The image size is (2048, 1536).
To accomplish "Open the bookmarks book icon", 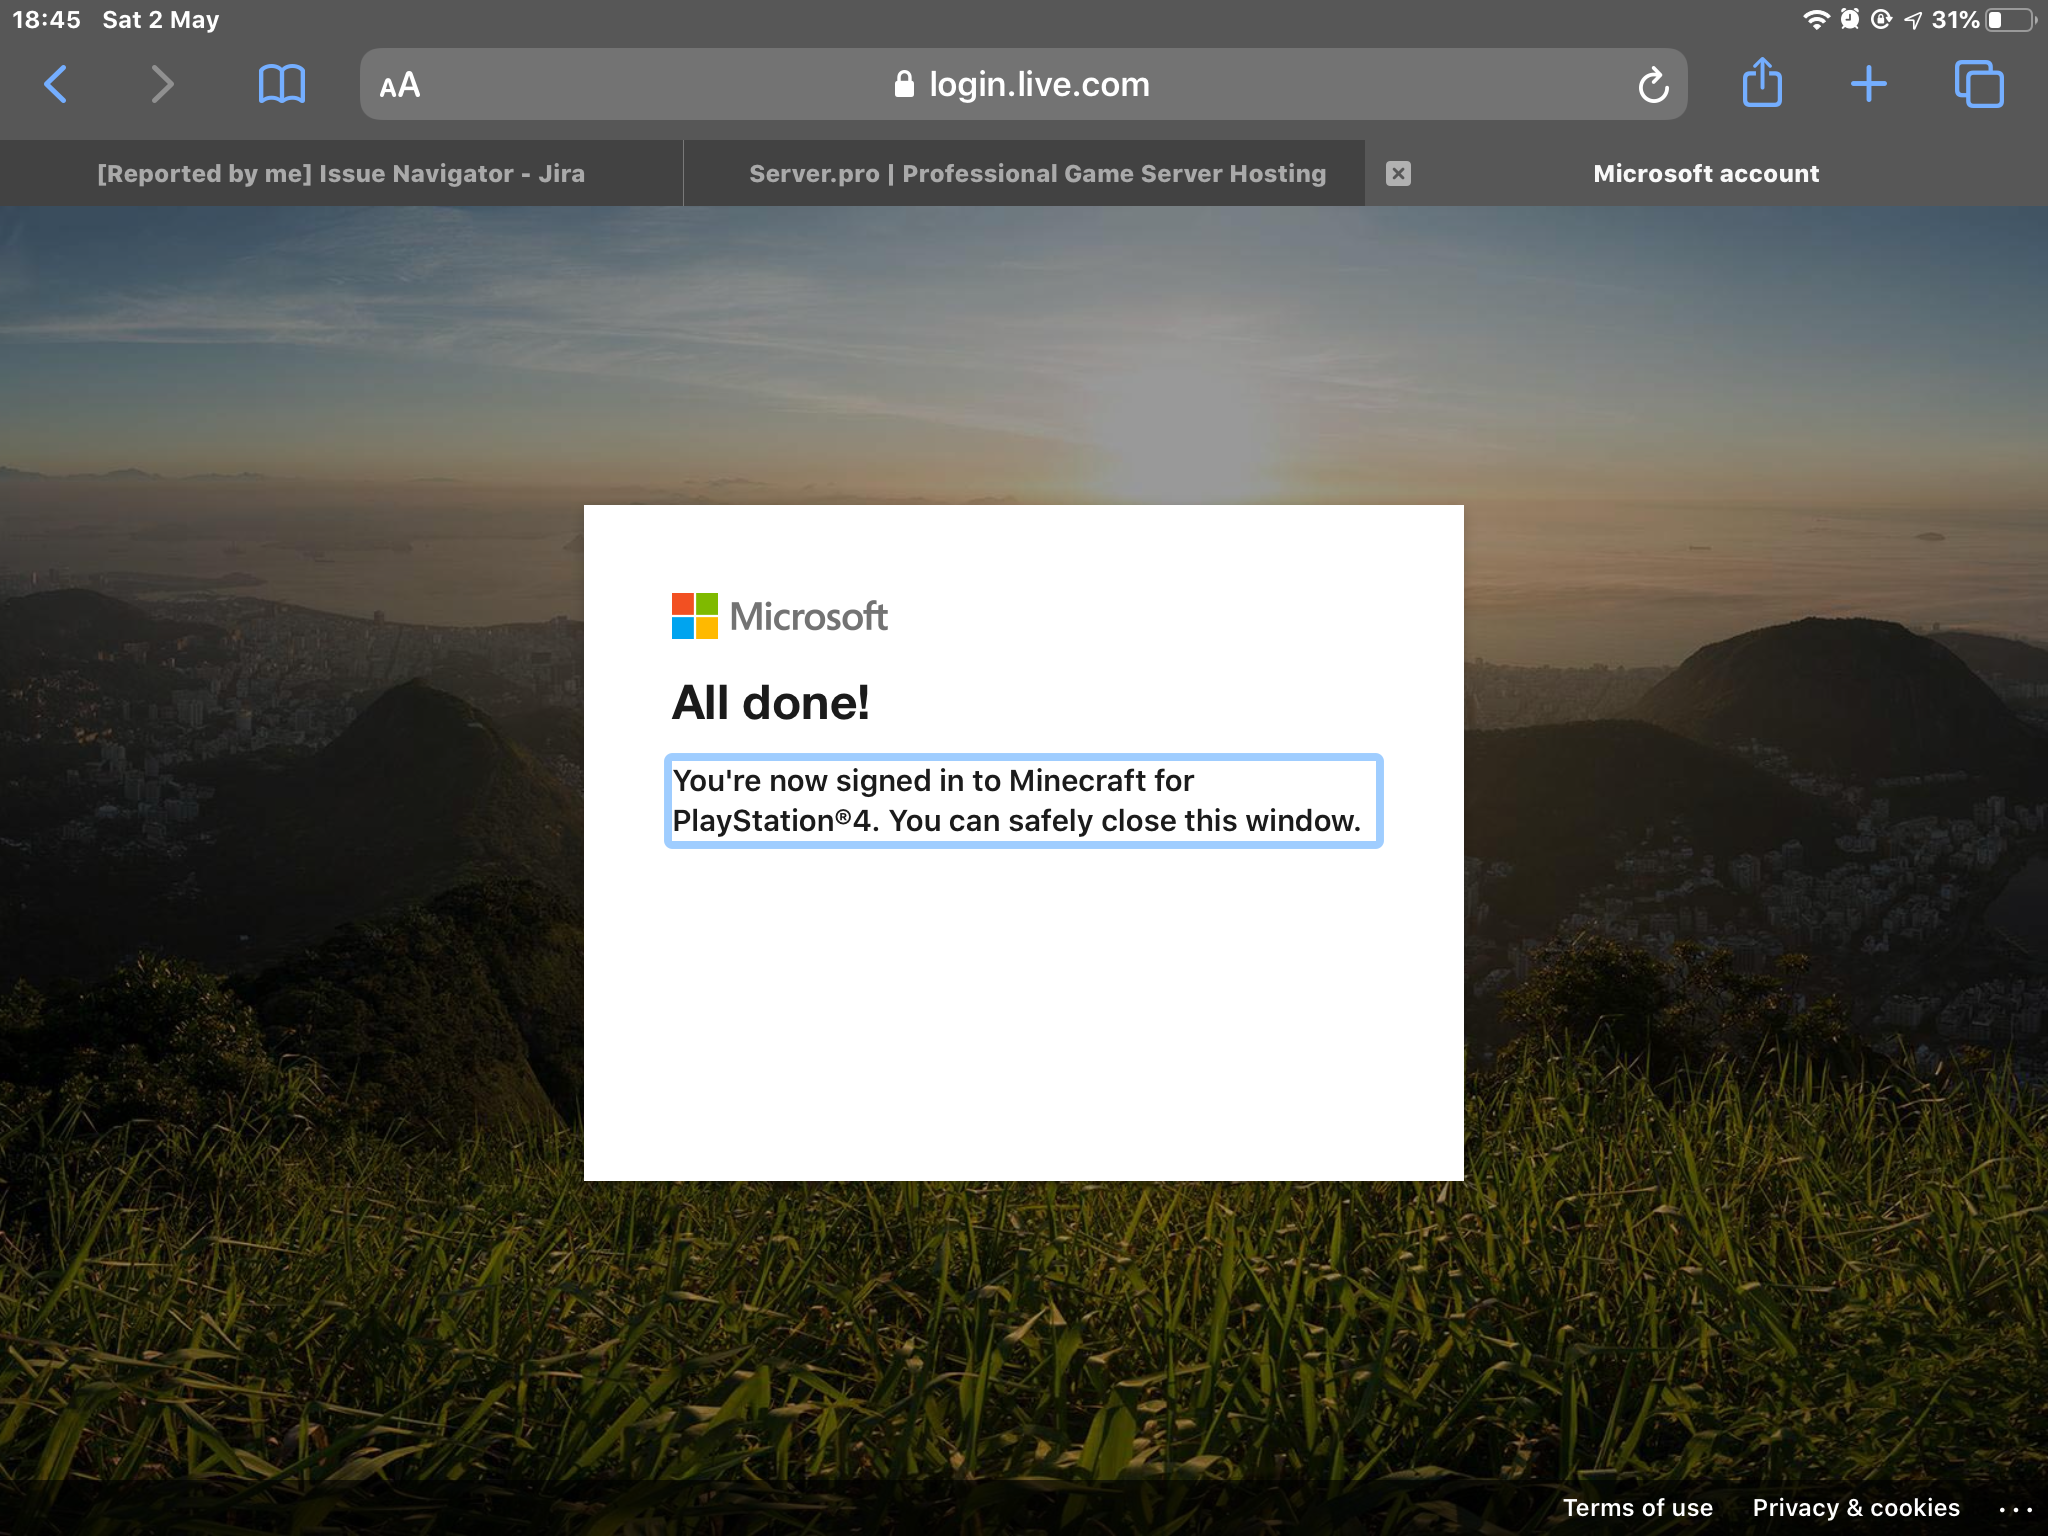I will coord(281,84).
